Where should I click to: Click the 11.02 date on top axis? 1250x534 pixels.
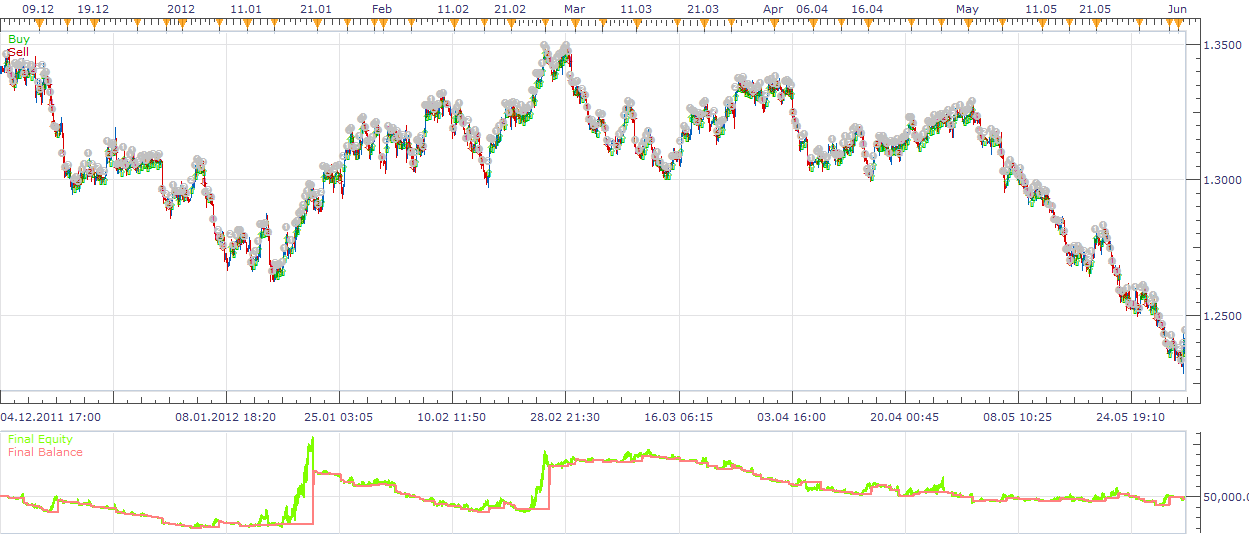454,9
